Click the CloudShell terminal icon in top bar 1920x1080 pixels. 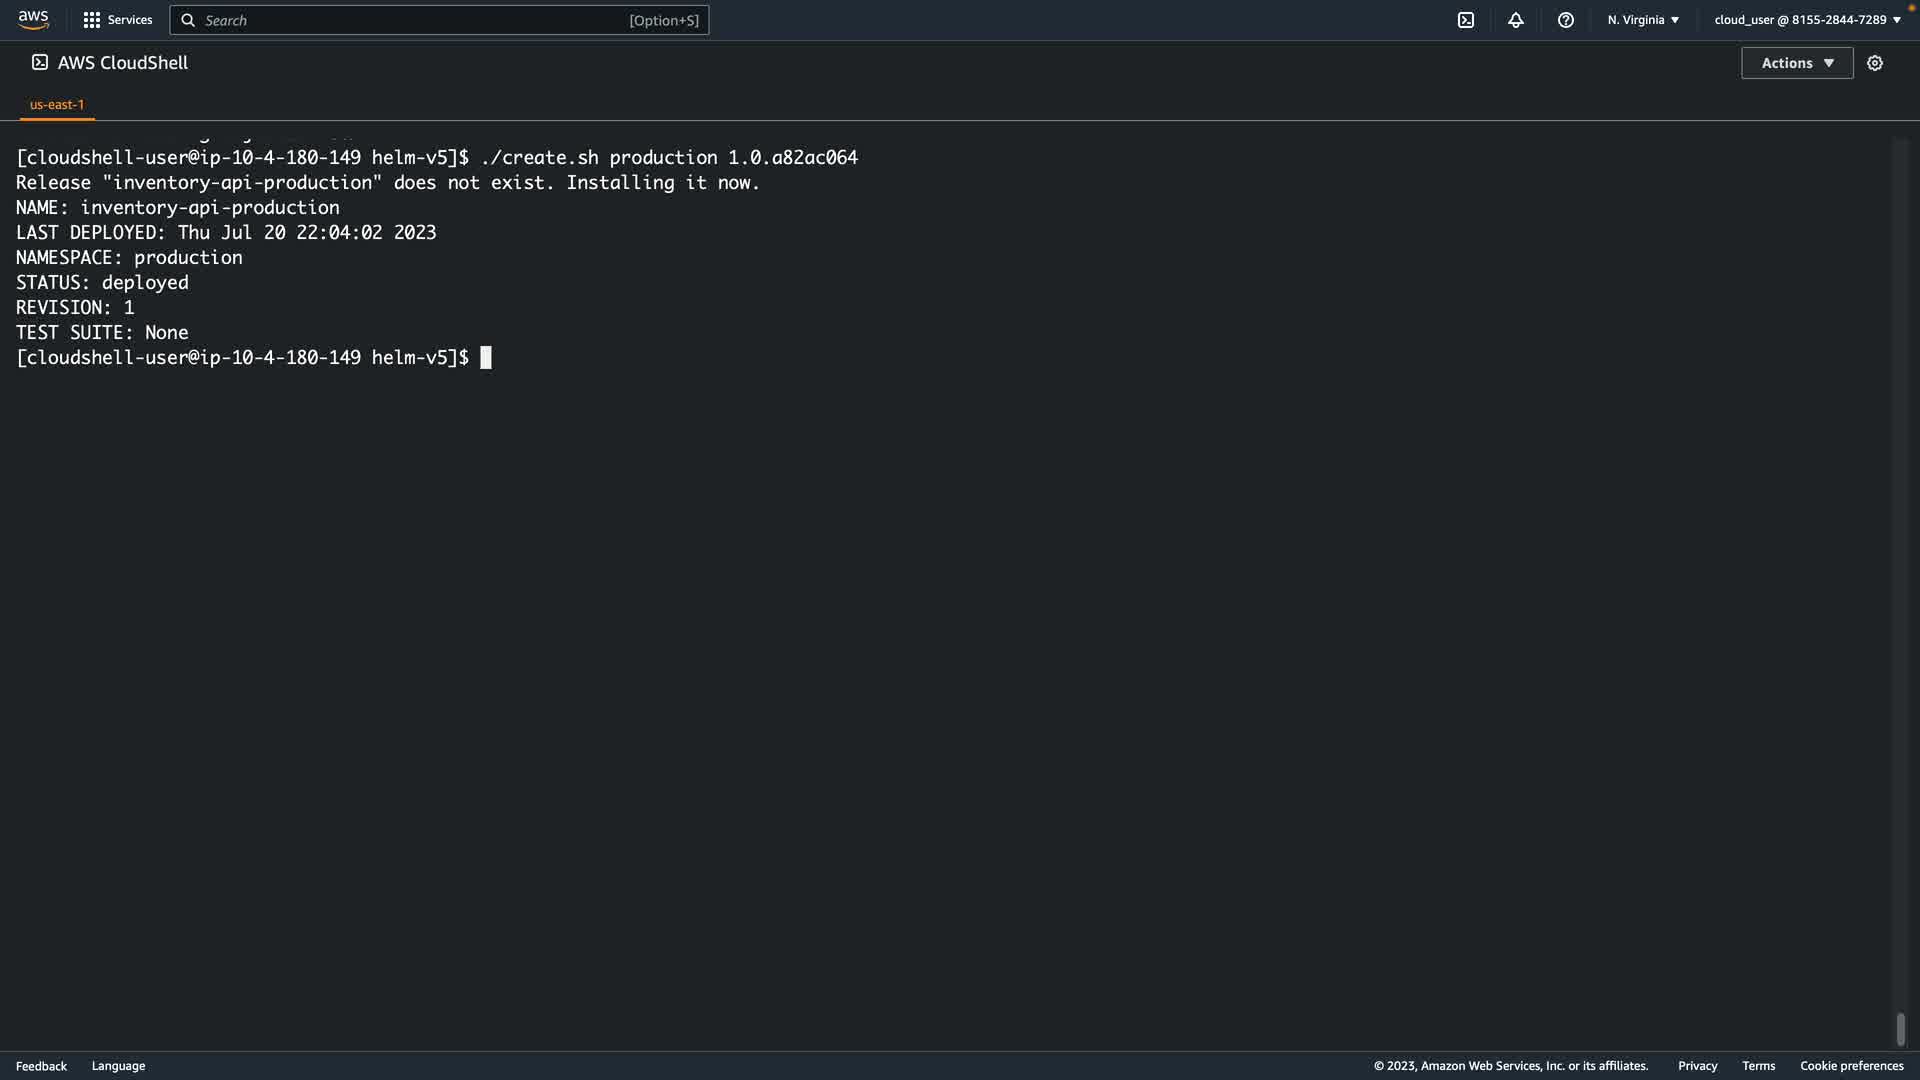coord(1466,20)
